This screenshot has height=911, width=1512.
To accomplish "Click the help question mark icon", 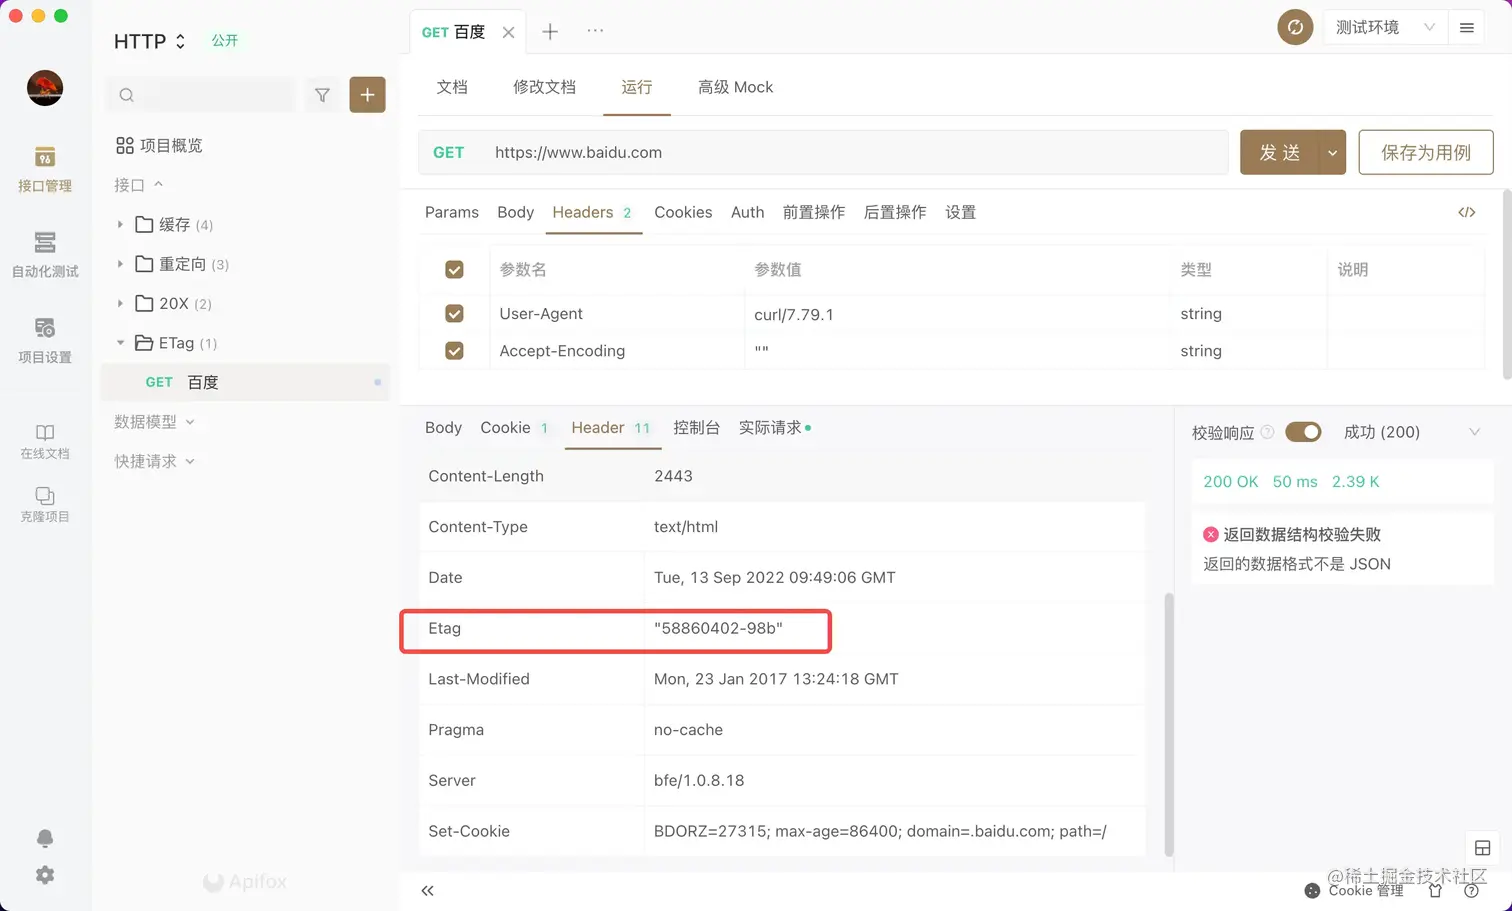I will pos(1472,890).
